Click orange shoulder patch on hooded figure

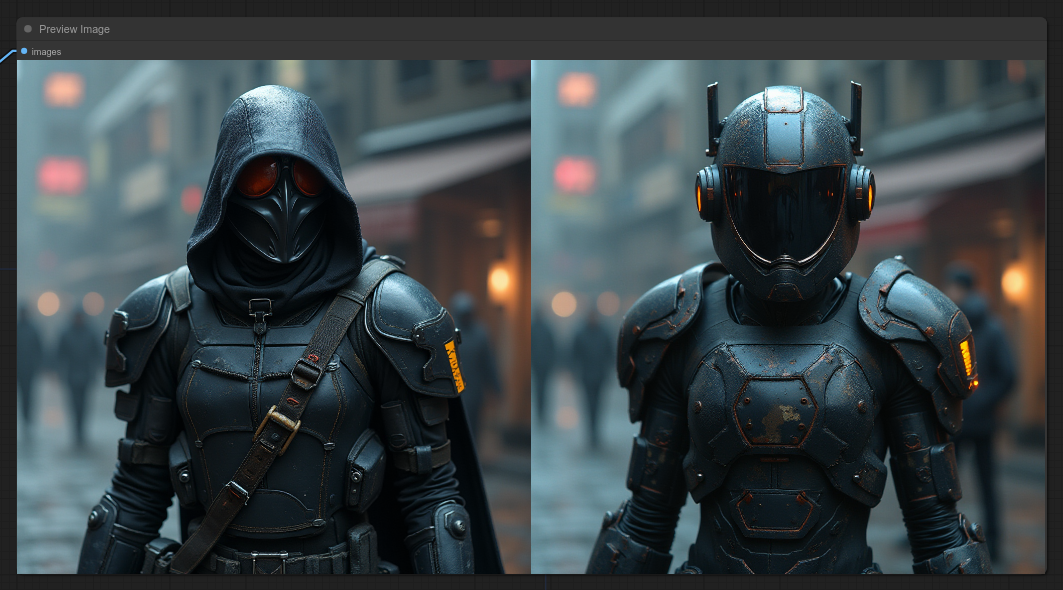tap(454, 365)
